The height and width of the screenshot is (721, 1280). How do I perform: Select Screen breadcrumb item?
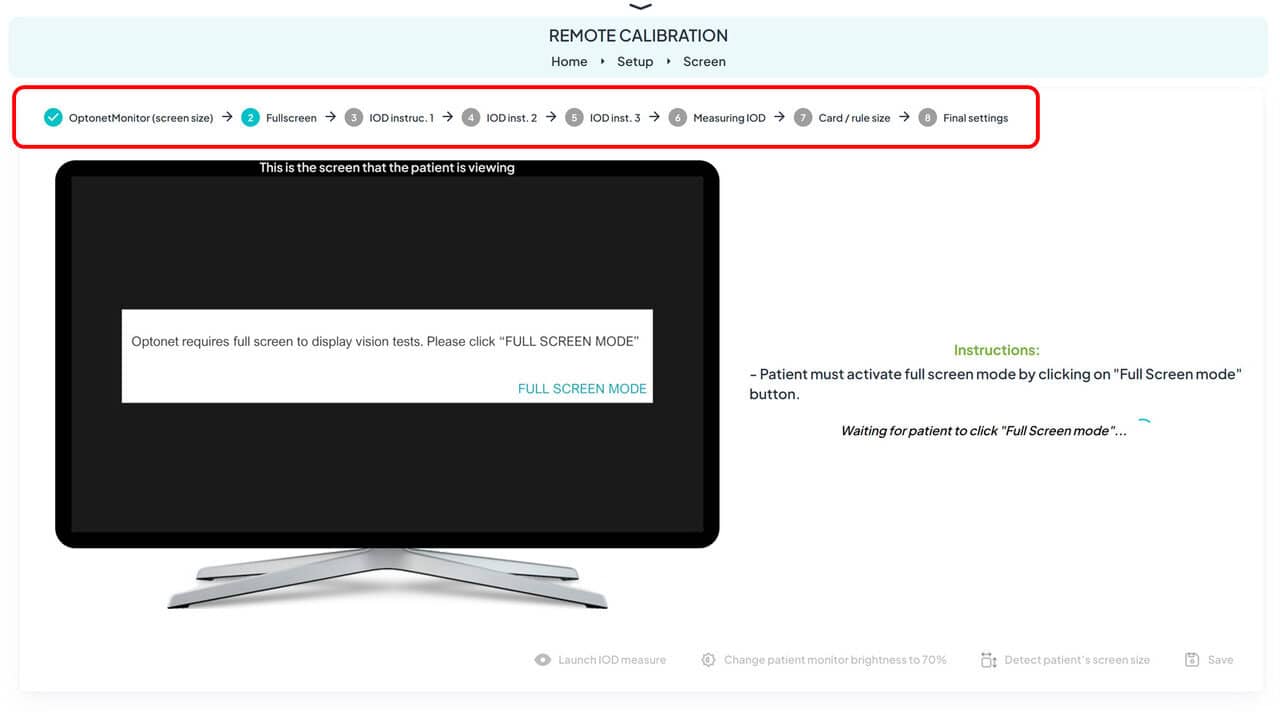704,62
